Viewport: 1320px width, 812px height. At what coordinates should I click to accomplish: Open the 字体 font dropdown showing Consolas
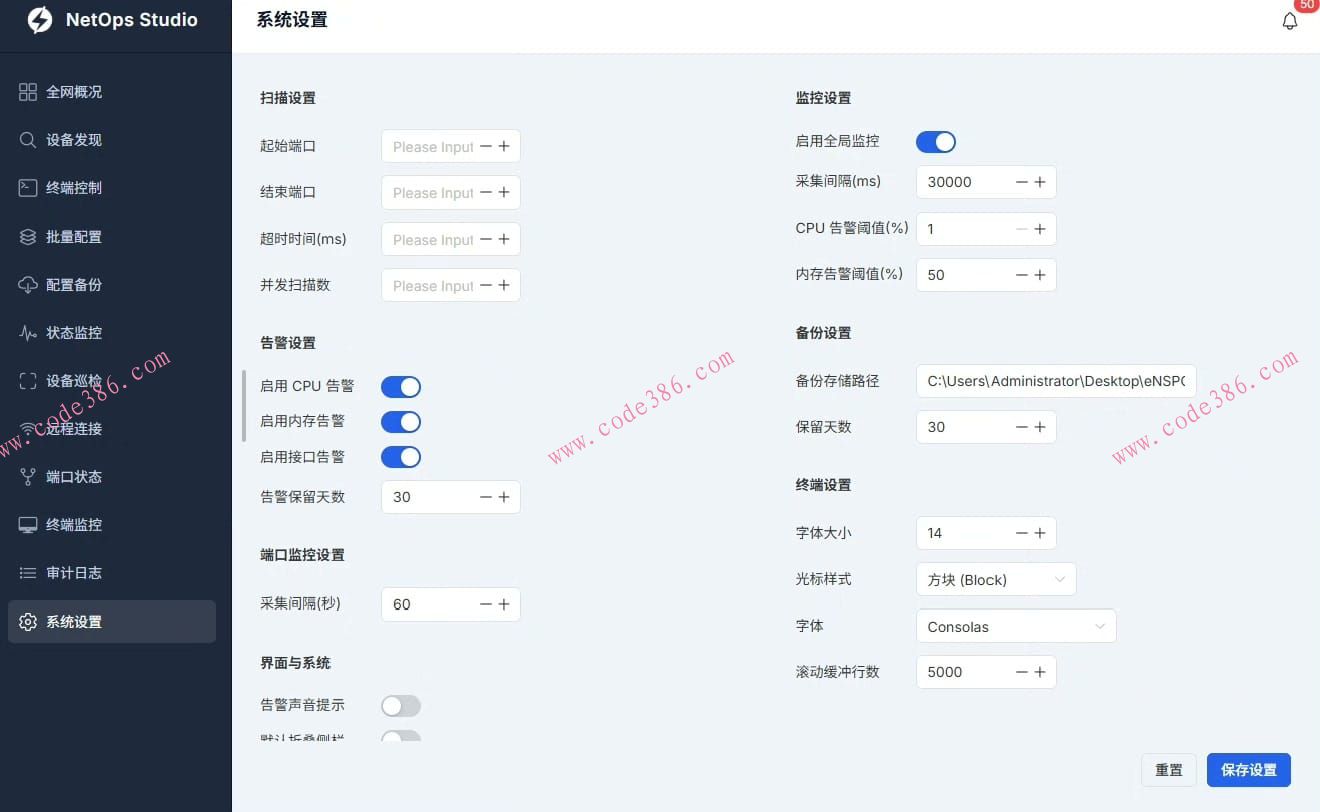tap(1016, 625)
